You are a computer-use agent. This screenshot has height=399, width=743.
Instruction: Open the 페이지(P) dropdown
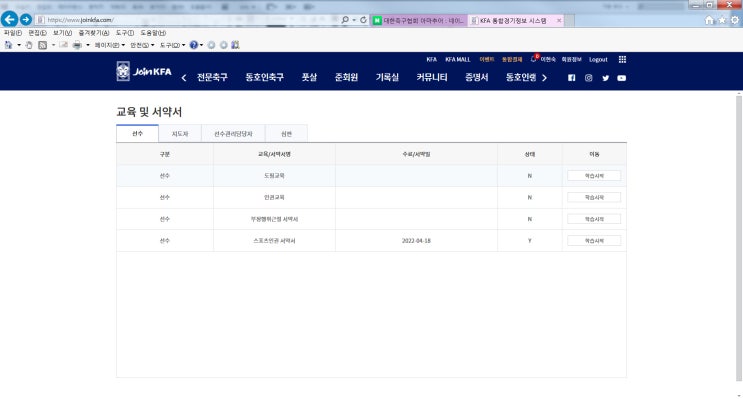(x=109, y=45)
